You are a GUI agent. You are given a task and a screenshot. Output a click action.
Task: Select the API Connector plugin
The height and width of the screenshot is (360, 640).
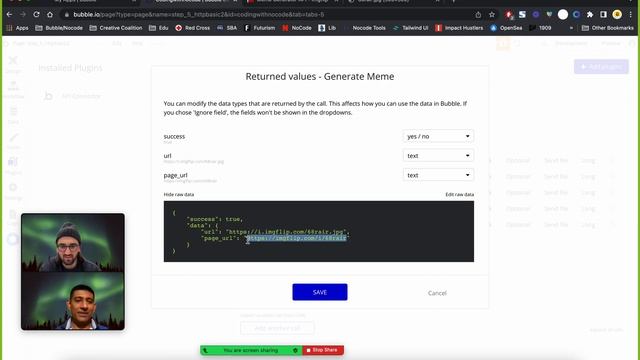click(x=72, y=96)
